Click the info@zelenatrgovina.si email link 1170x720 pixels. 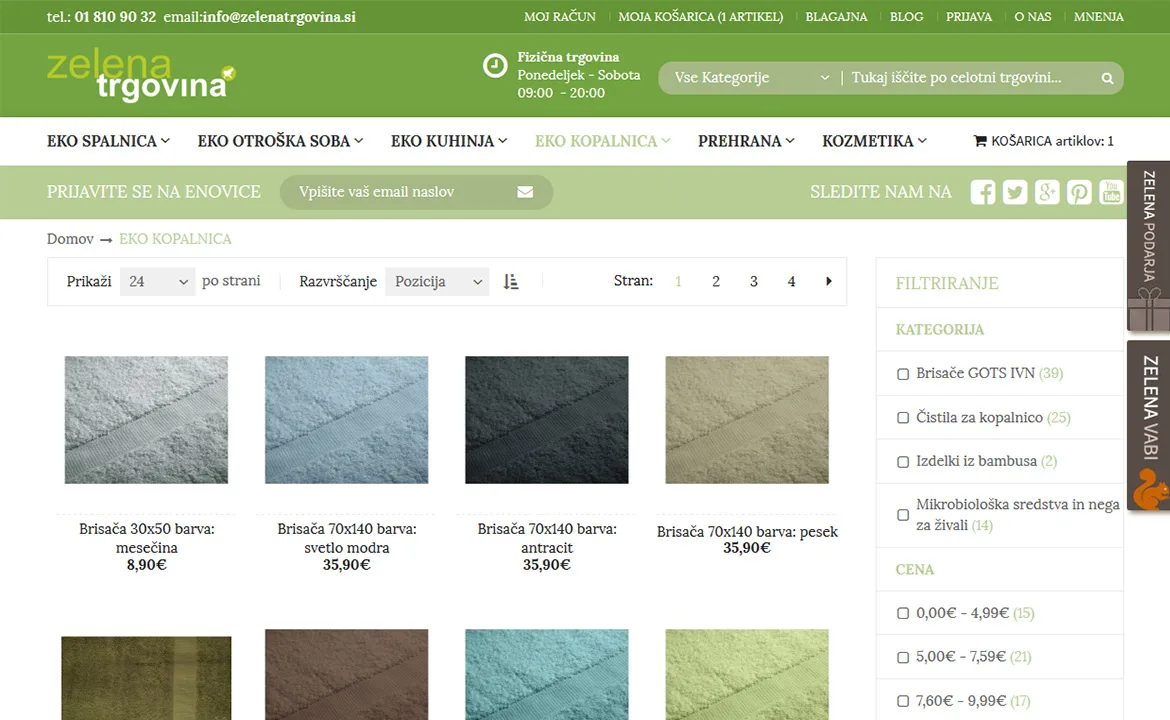point(279,16)
